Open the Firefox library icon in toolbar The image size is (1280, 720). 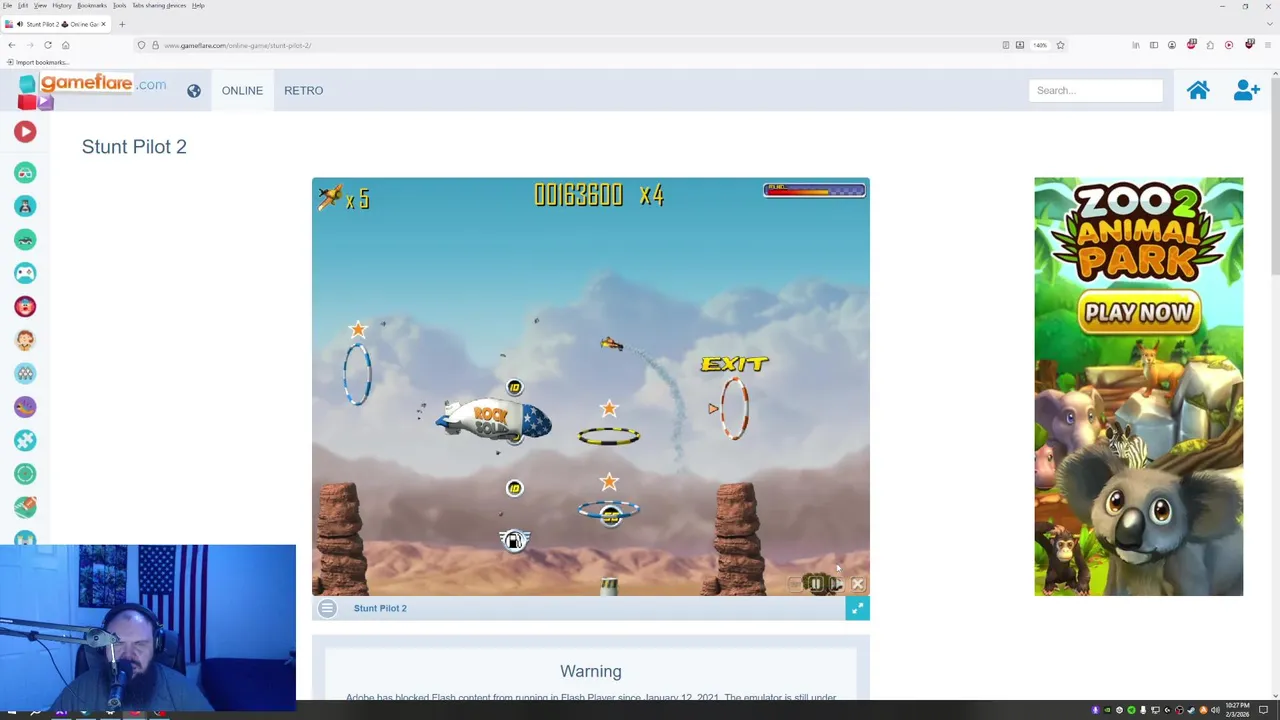[x=1135, y=45]
